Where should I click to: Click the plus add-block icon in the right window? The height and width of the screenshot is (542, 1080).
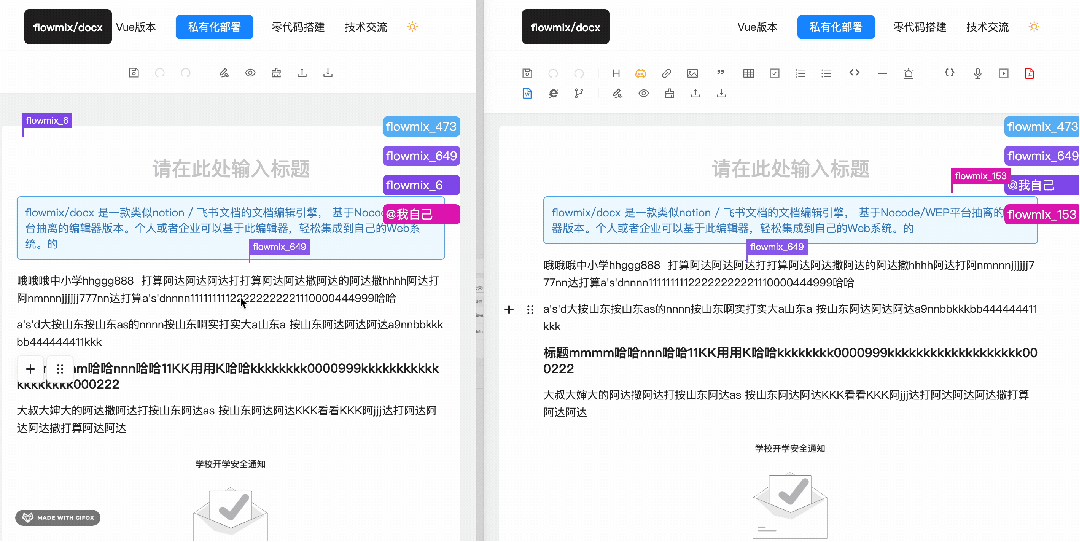tap(509, 310)
